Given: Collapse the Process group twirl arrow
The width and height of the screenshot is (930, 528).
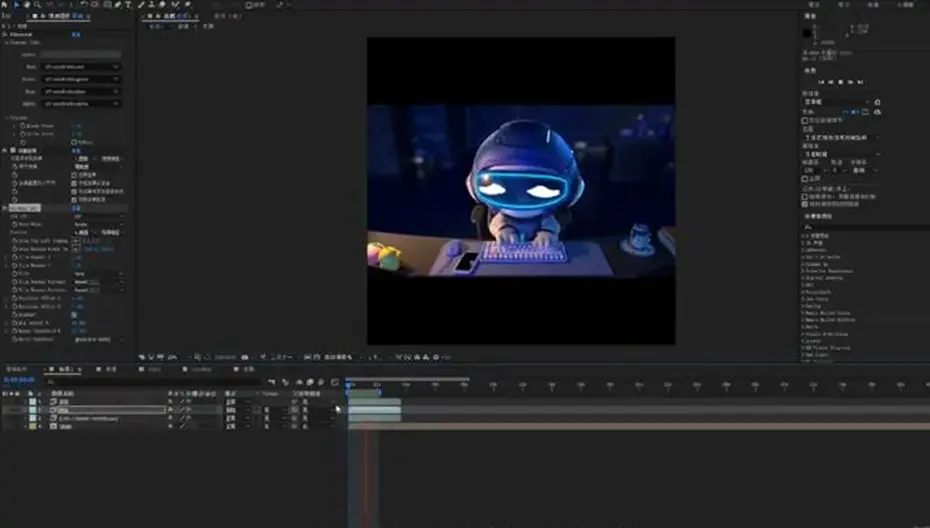Looking at the screenshot, I should point(7,117).
